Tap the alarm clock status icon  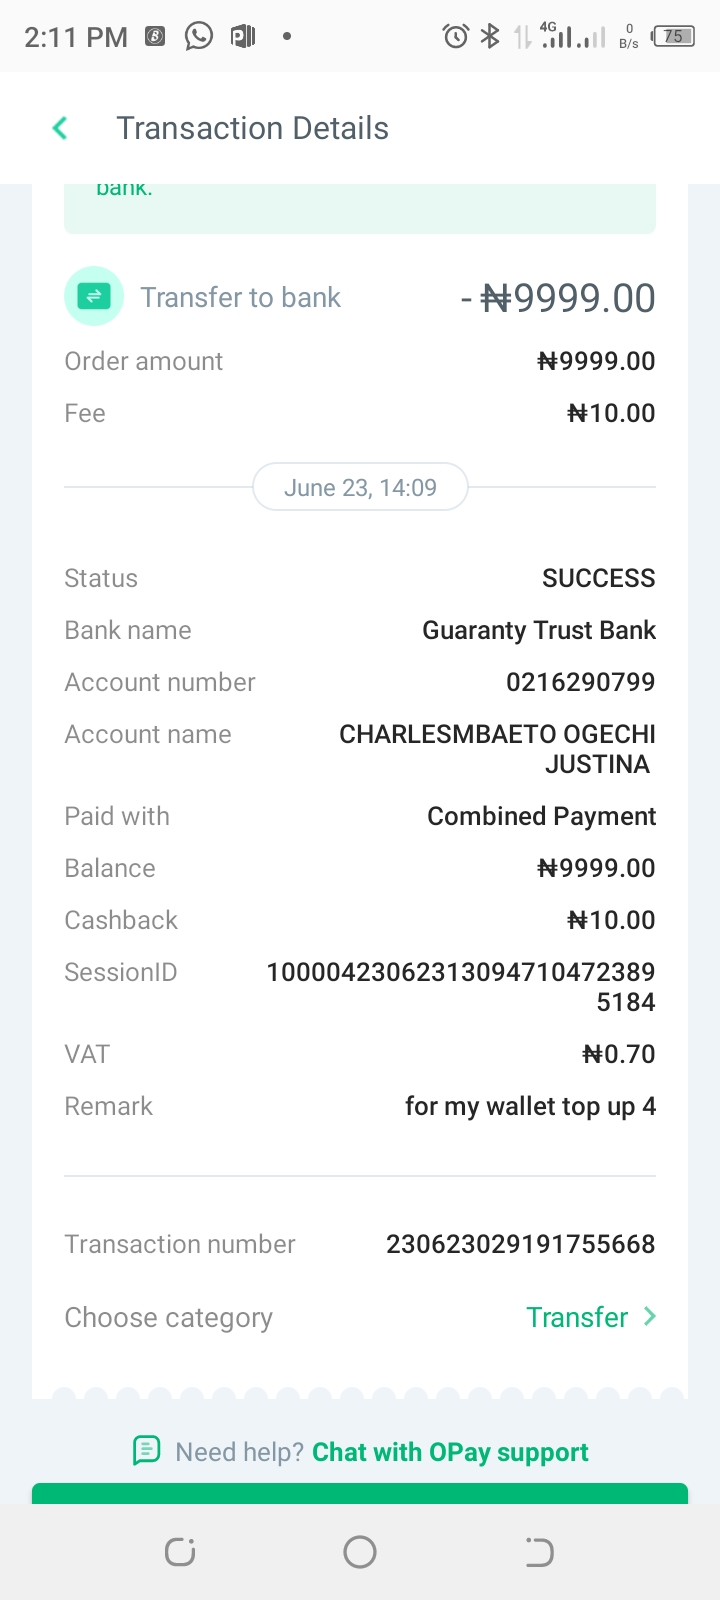(456, 37)
